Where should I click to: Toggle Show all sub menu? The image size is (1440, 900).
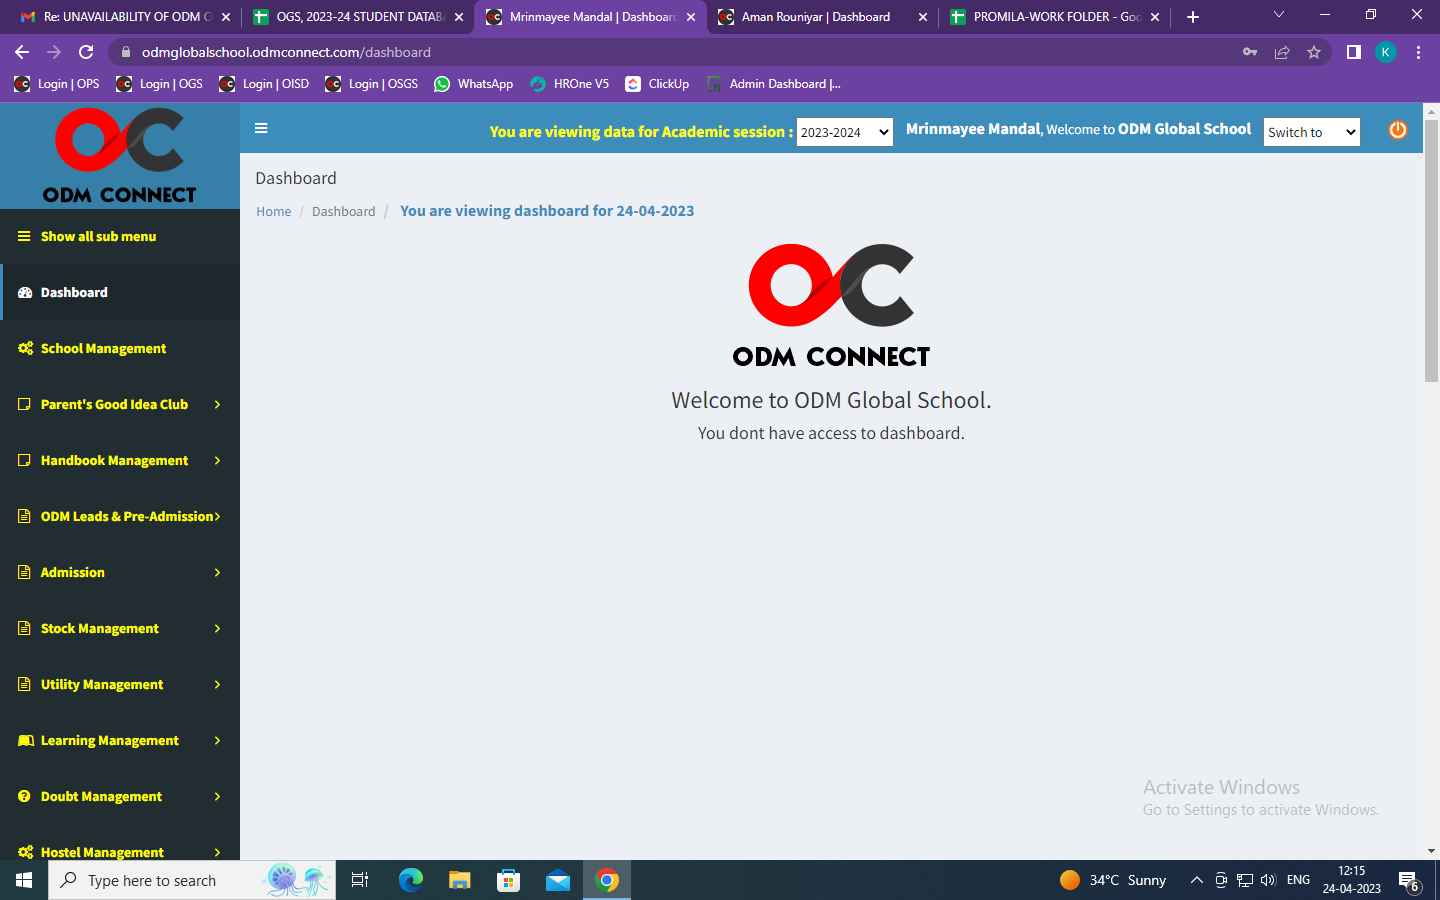pyautogui.click(x=98, y=237)
